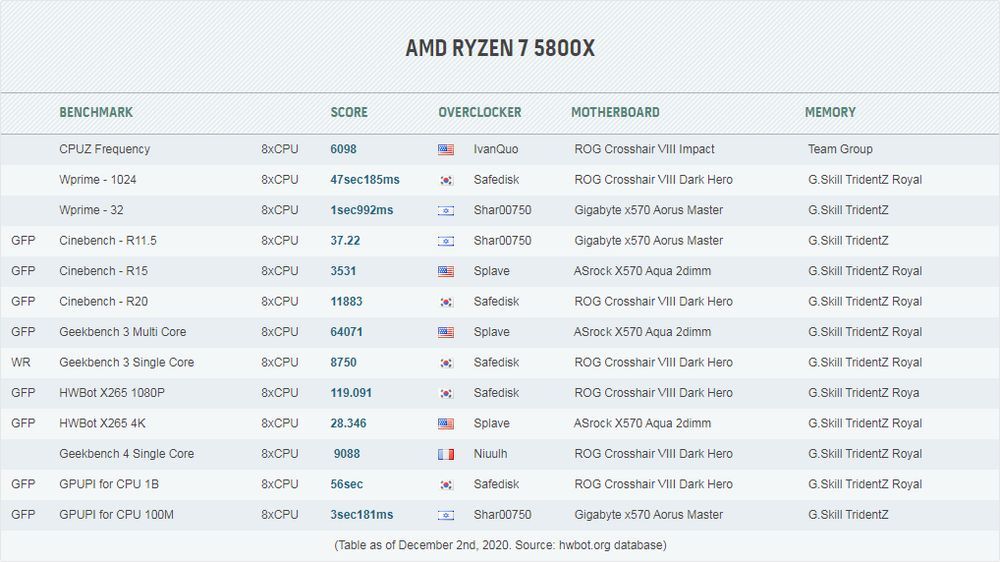Select the HWBot X265 1080P name
This screenshot has height=562, width=1000.
coord(112,393)
